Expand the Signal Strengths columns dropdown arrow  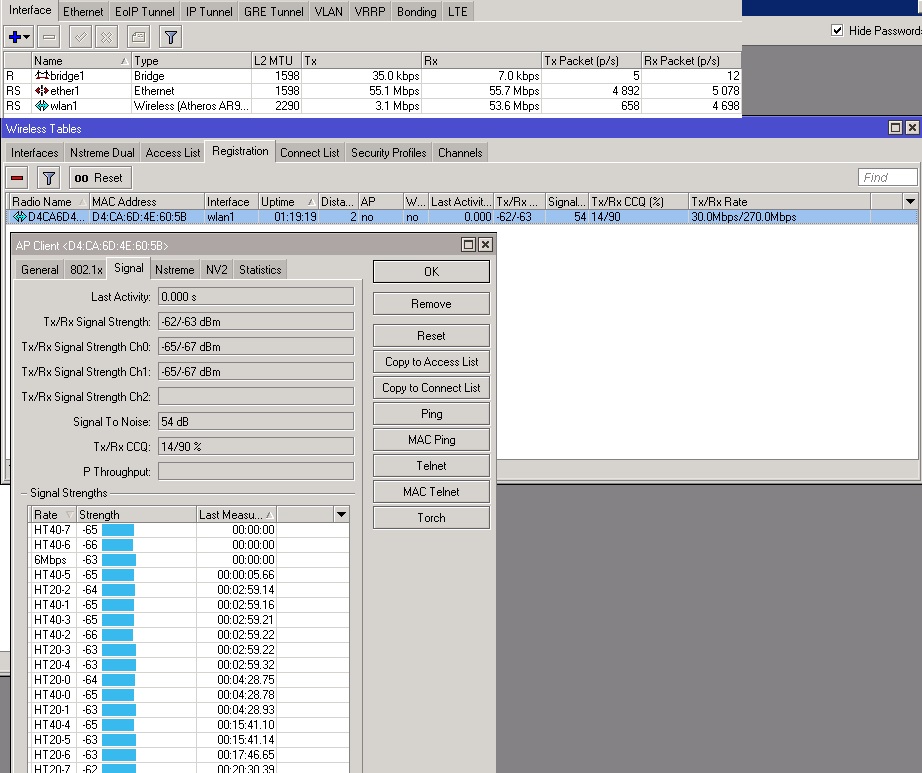[341, 514]
